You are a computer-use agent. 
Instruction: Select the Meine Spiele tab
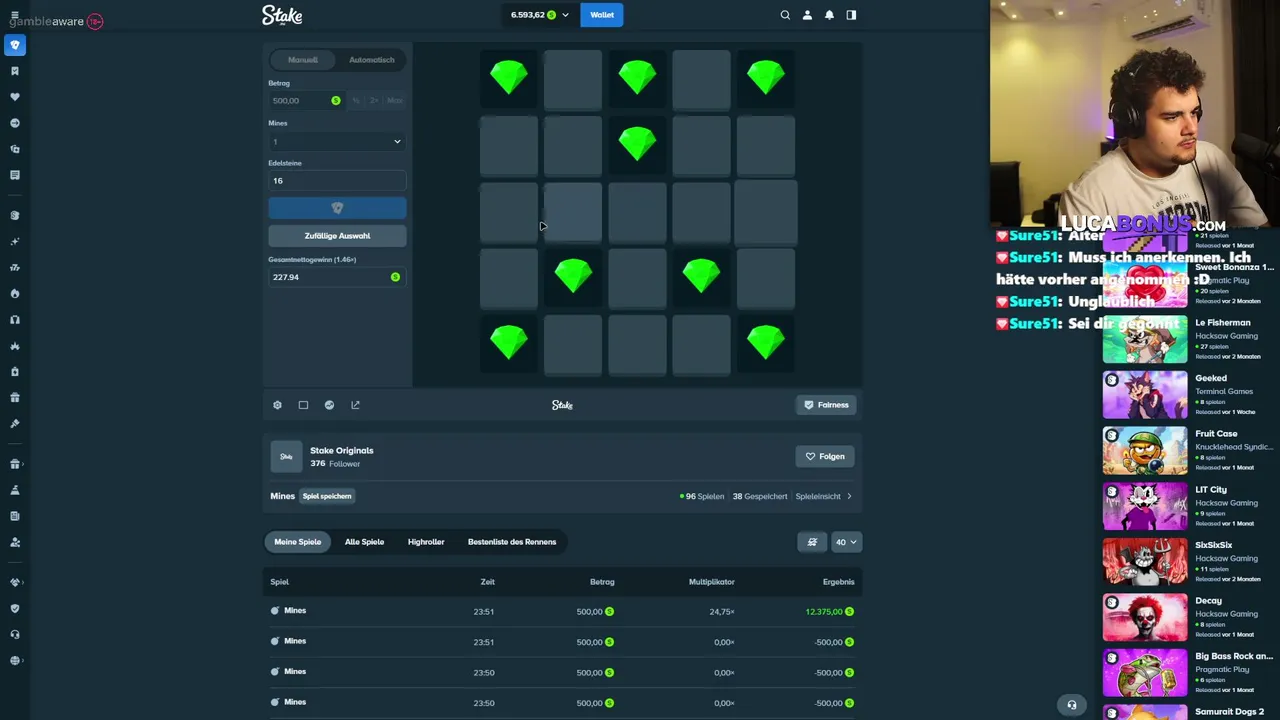click(298, 542)
